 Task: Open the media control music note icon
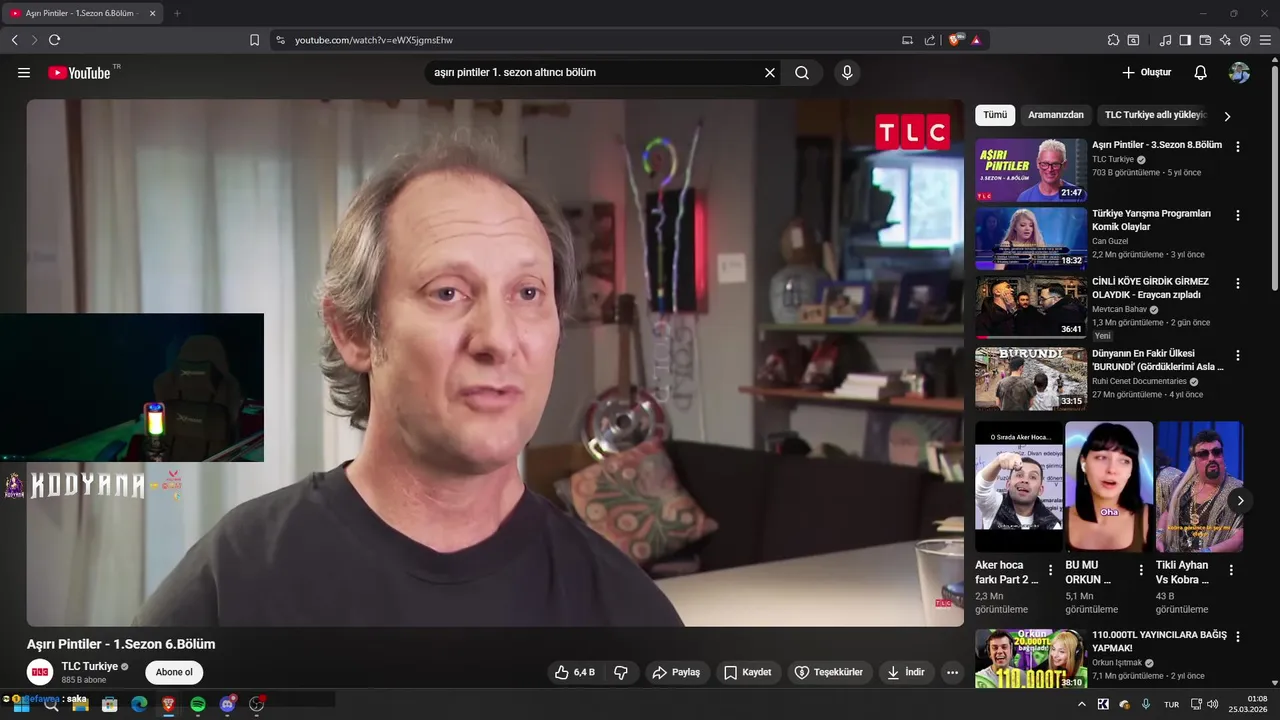click(x=1165, y=40)
